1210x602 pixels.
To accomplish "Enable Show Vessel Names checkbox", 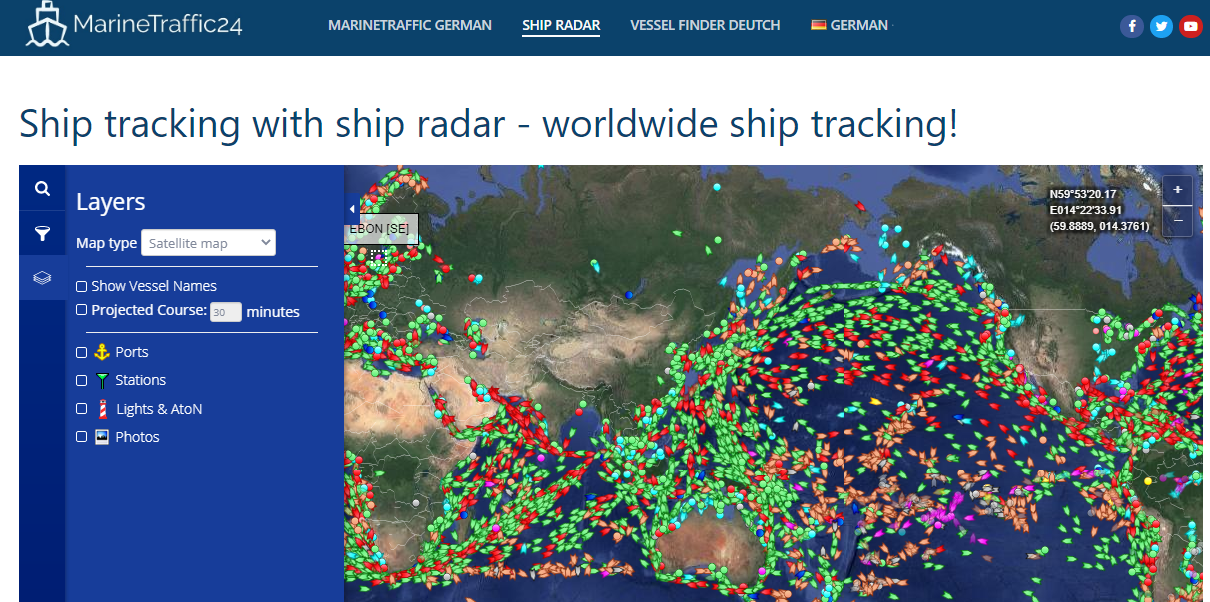I will click(x=82, y=286).
